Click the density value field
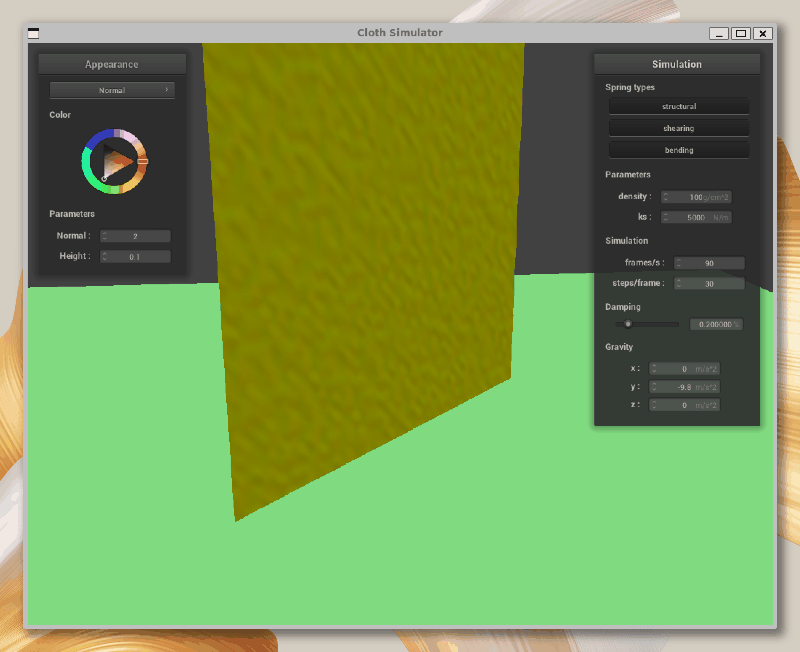This screenshot has width=800, height=652. (x=696, y=197)
